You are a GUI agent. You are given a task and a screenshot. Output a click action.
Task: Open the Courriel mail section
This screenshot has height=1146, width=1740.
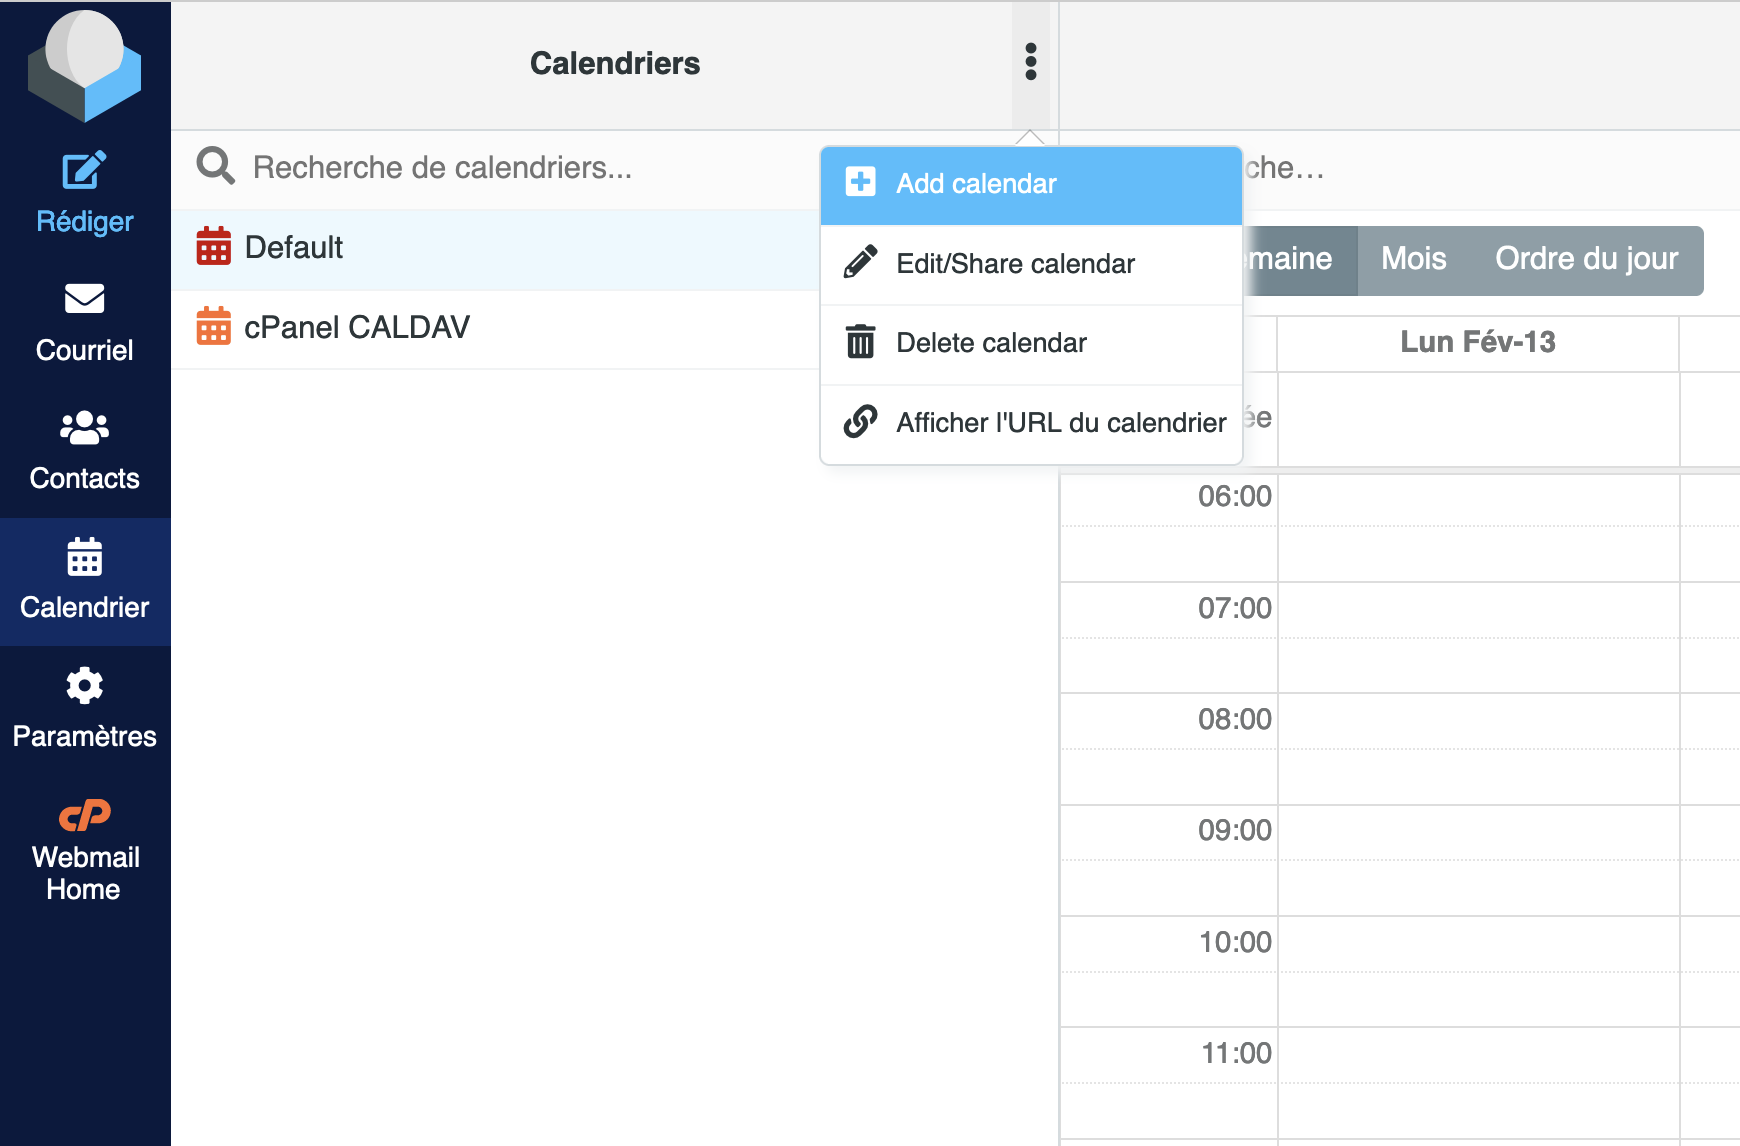[85, 324]
